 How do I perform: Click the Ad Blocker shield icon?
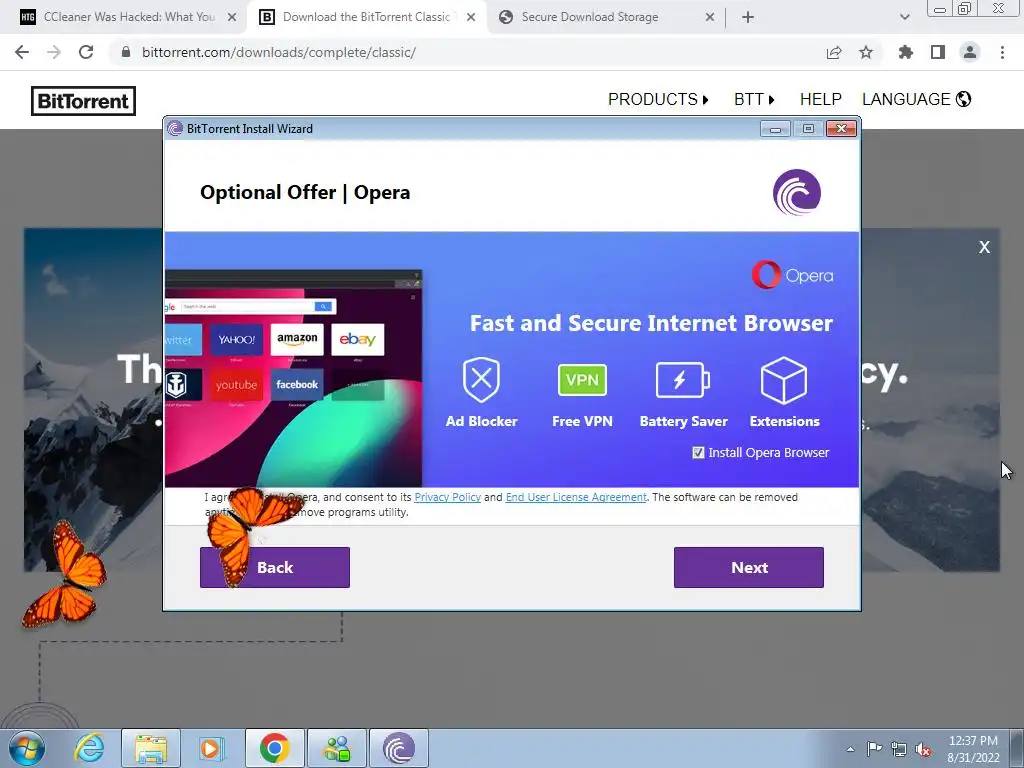coord(481,379)
